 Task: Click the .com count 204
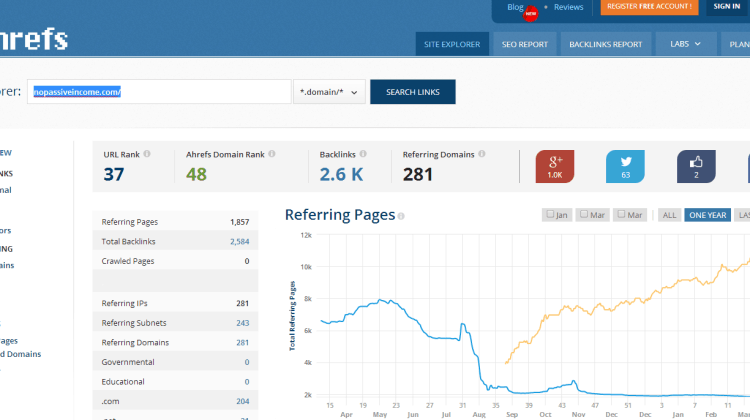[x=243, y=401]
